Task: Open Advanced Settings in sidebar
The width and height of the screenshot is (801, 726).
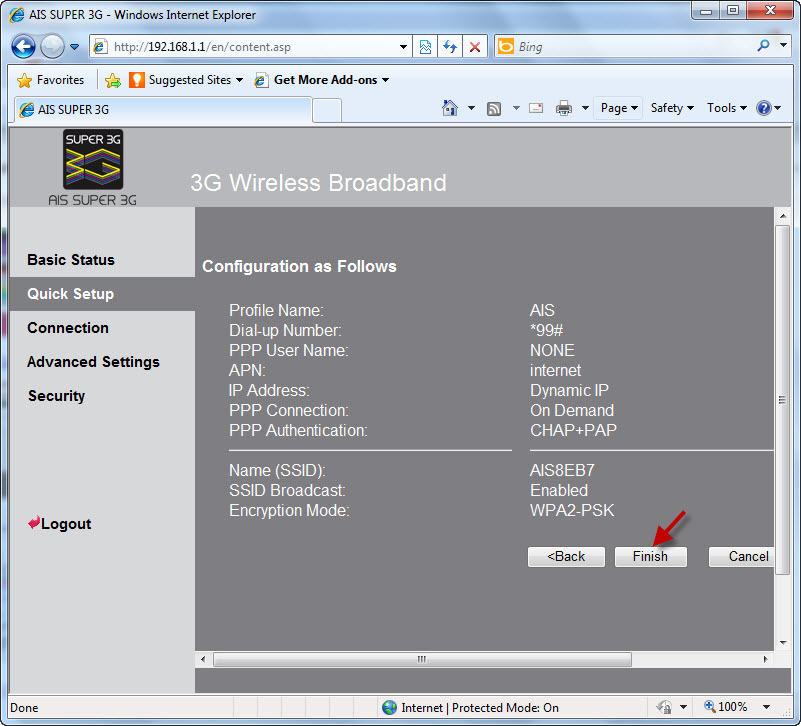Action: pos(93,362)
